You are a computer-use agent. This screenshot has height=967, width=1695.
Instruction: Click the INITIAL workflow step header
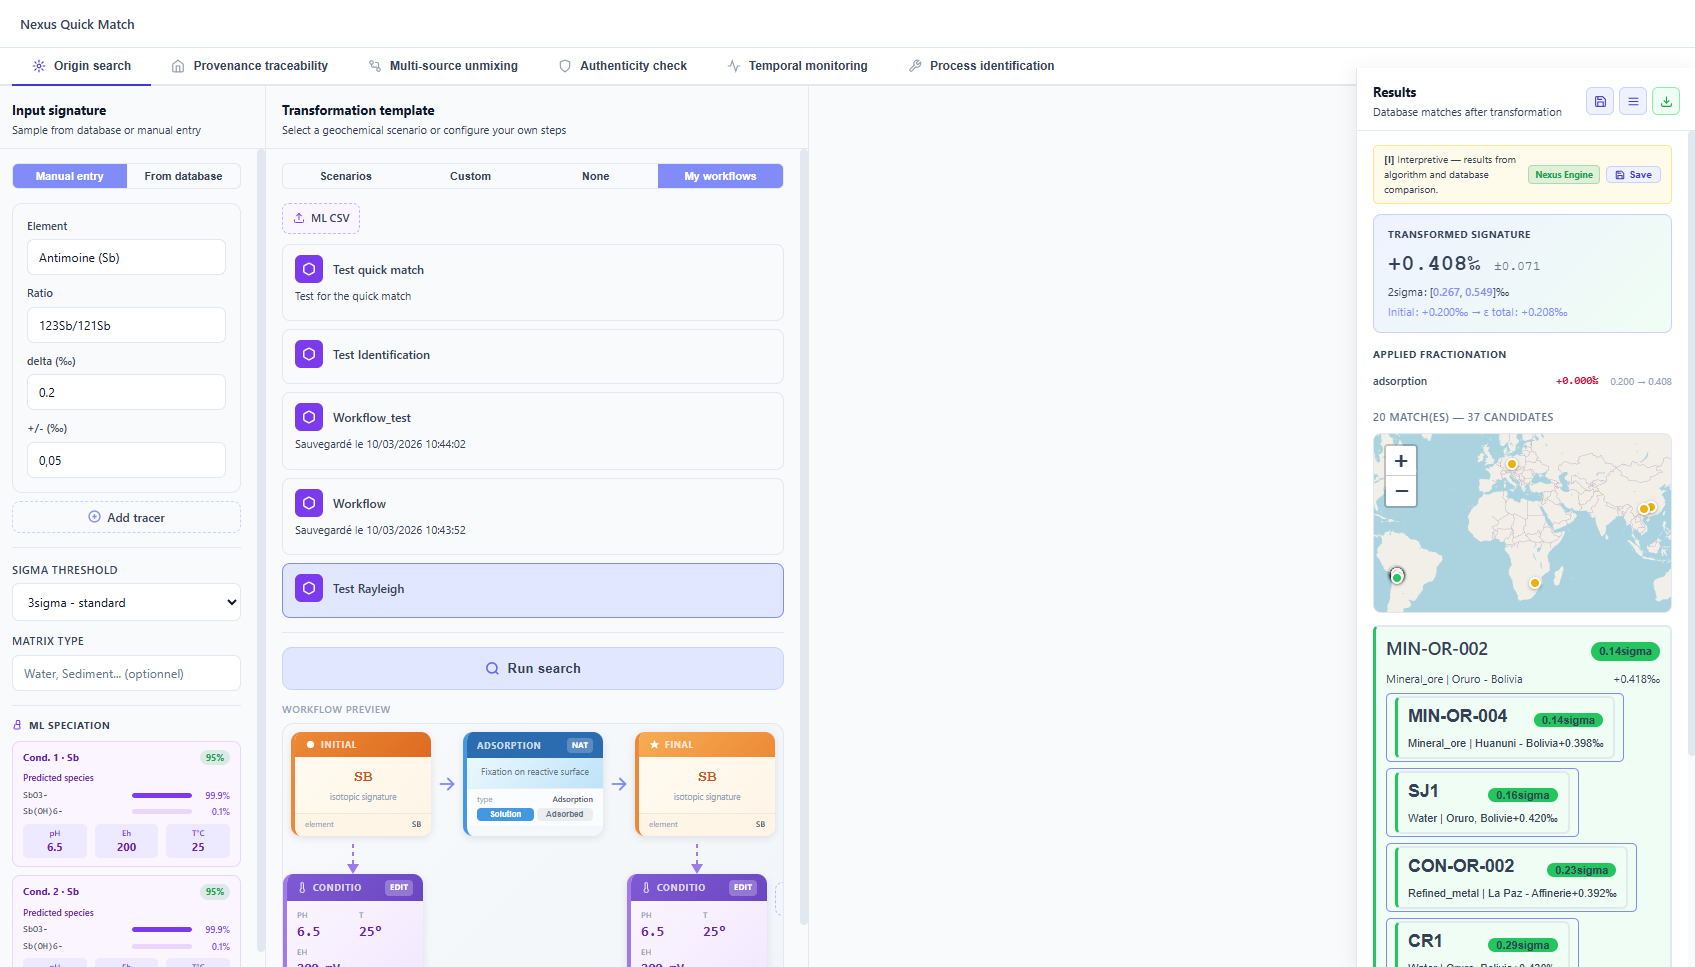point(361,744)
